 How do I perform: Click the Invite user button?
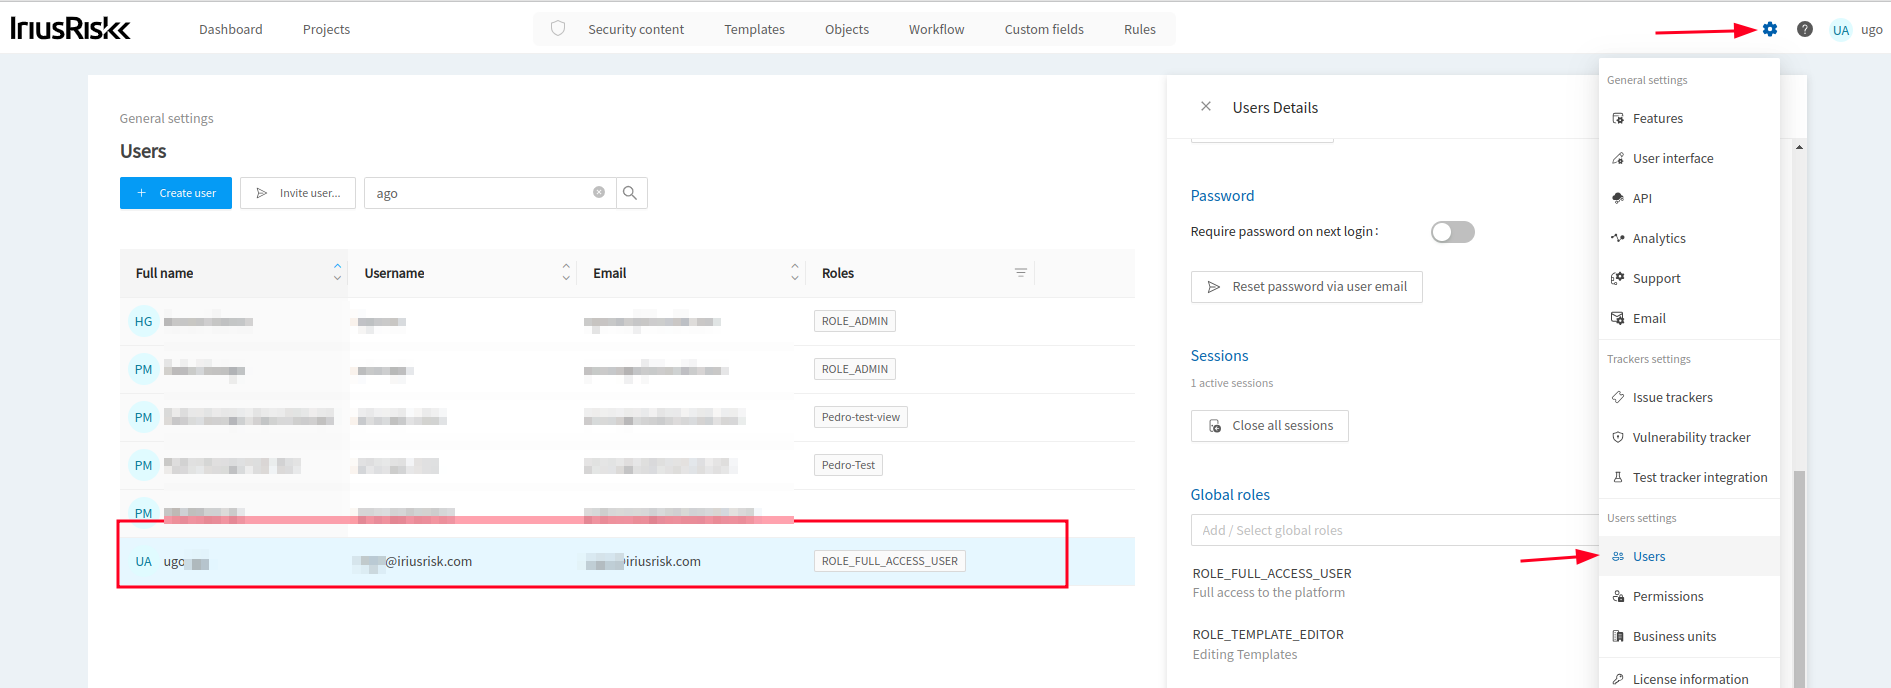tap(298, 193)
